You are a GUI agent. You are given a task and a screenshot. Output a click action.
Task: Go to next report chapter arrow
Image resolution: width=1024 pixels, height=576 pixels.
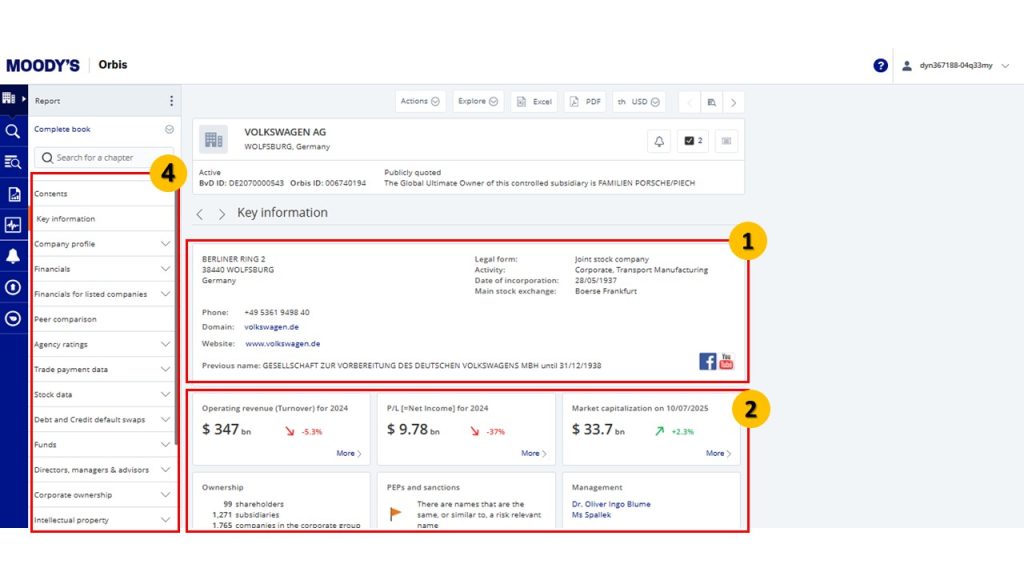tap(222, 214)
